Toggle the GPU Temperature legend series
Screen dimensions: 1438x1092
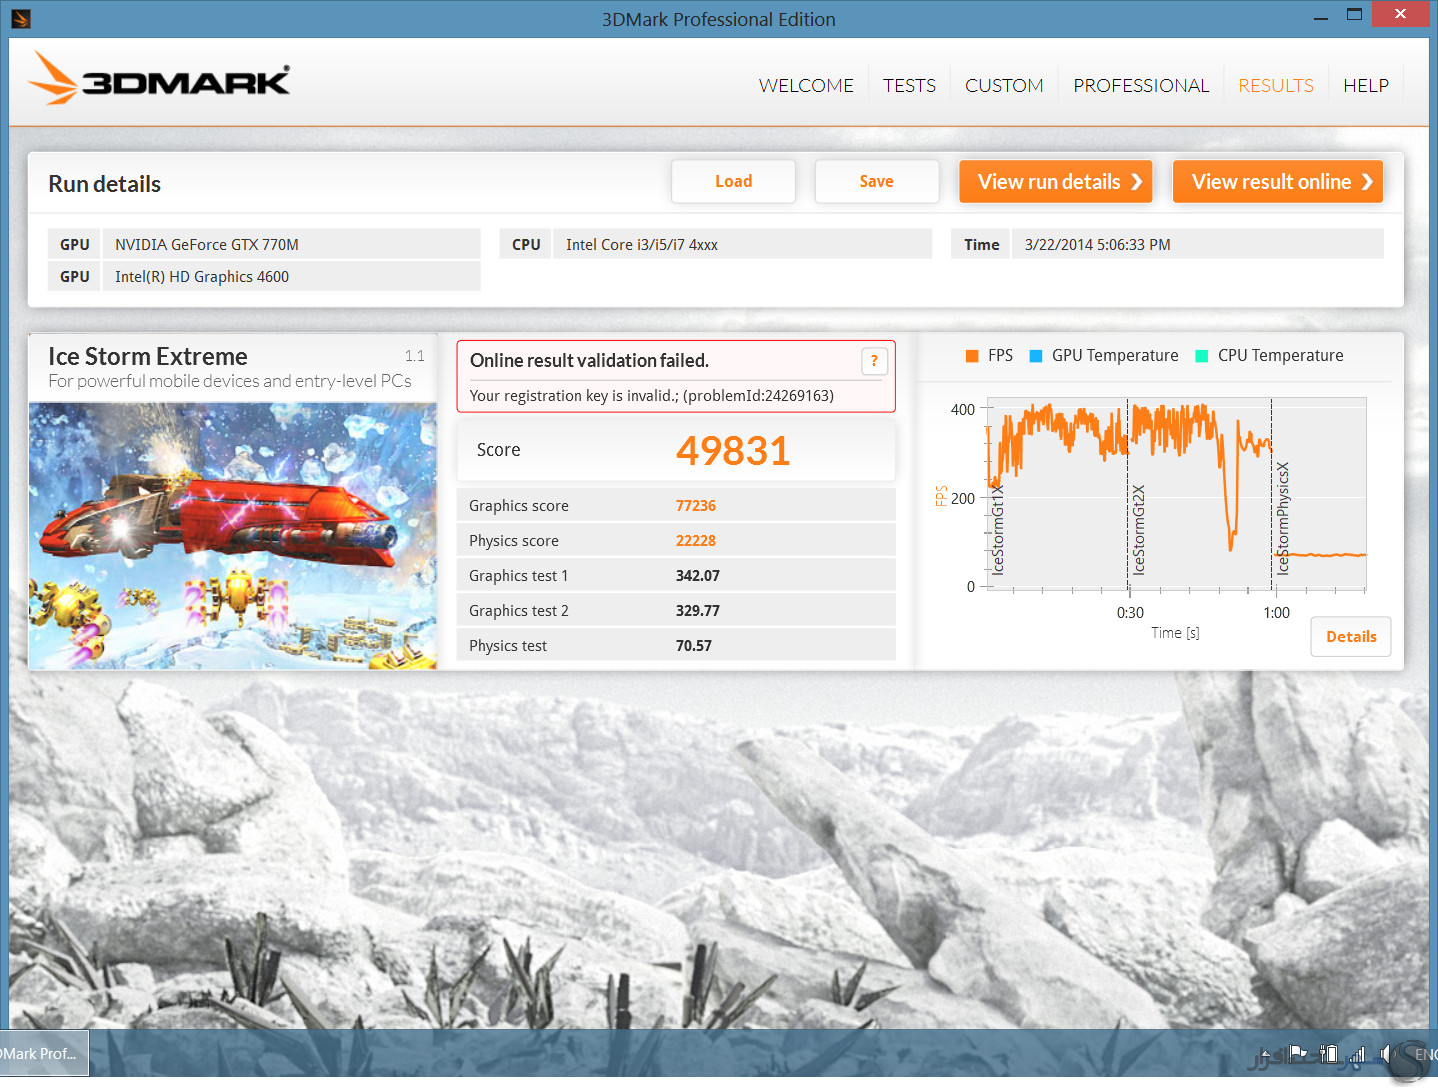pos(1104,356)
